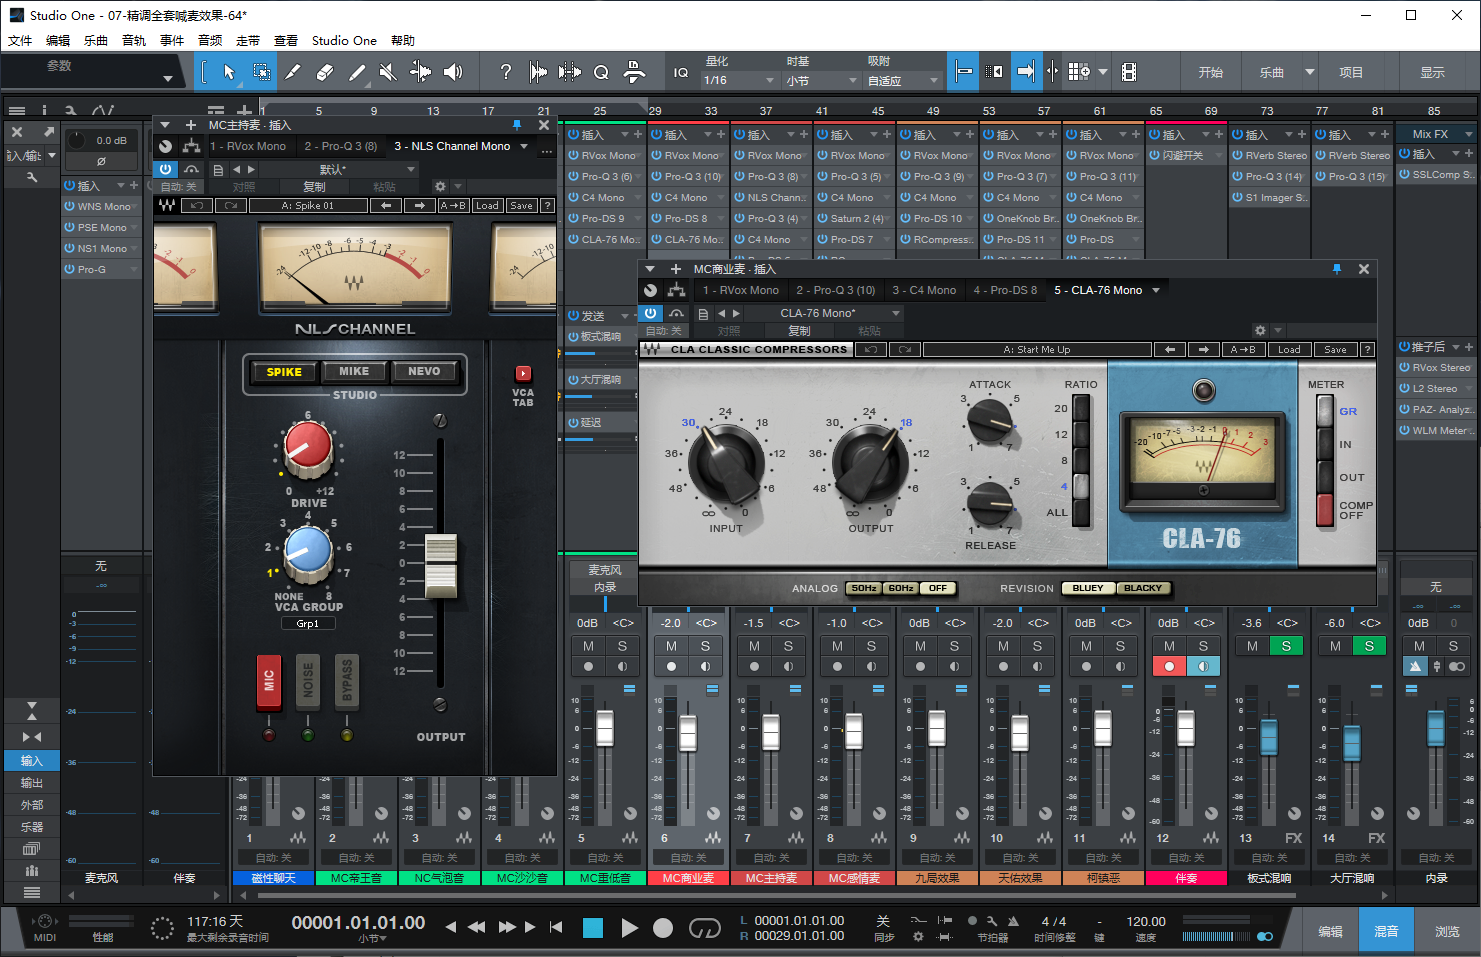Select the Bend tool
This screenshot has width=1481, height=957.
pyautogui.click(x=420, y=72)
